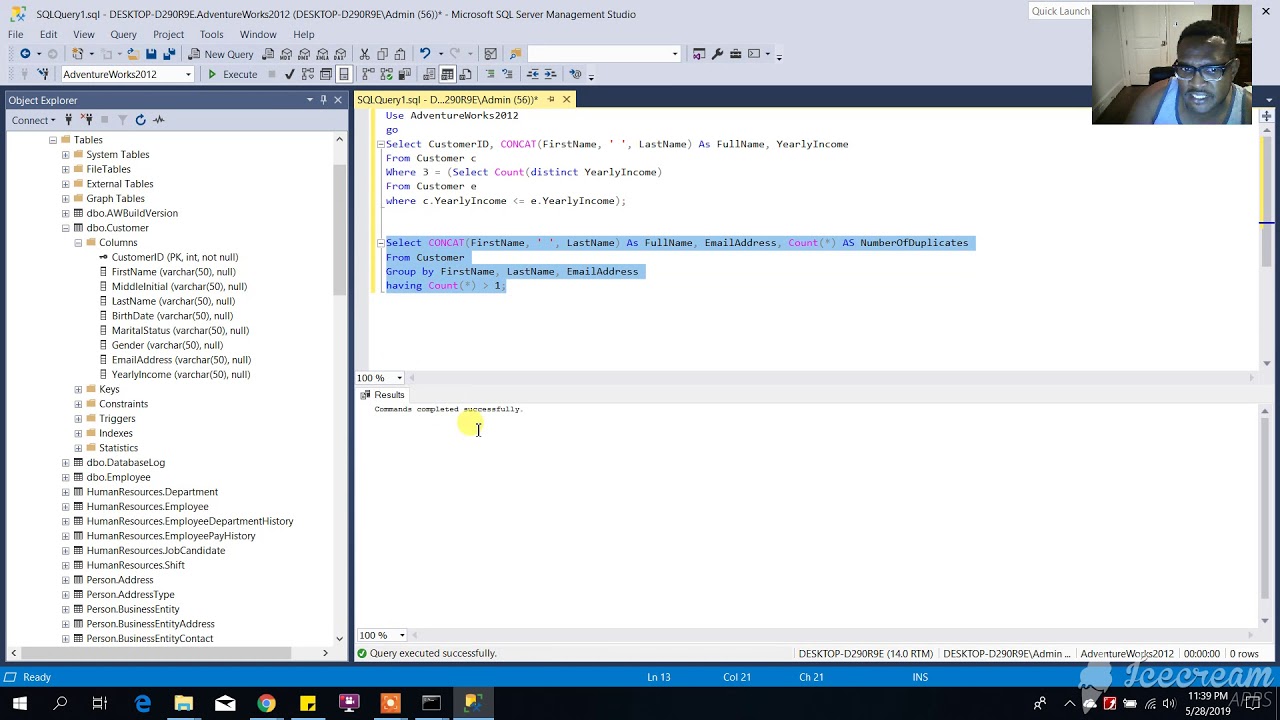
Task: Select the EmailAddress column node
Action: point(181,360)
